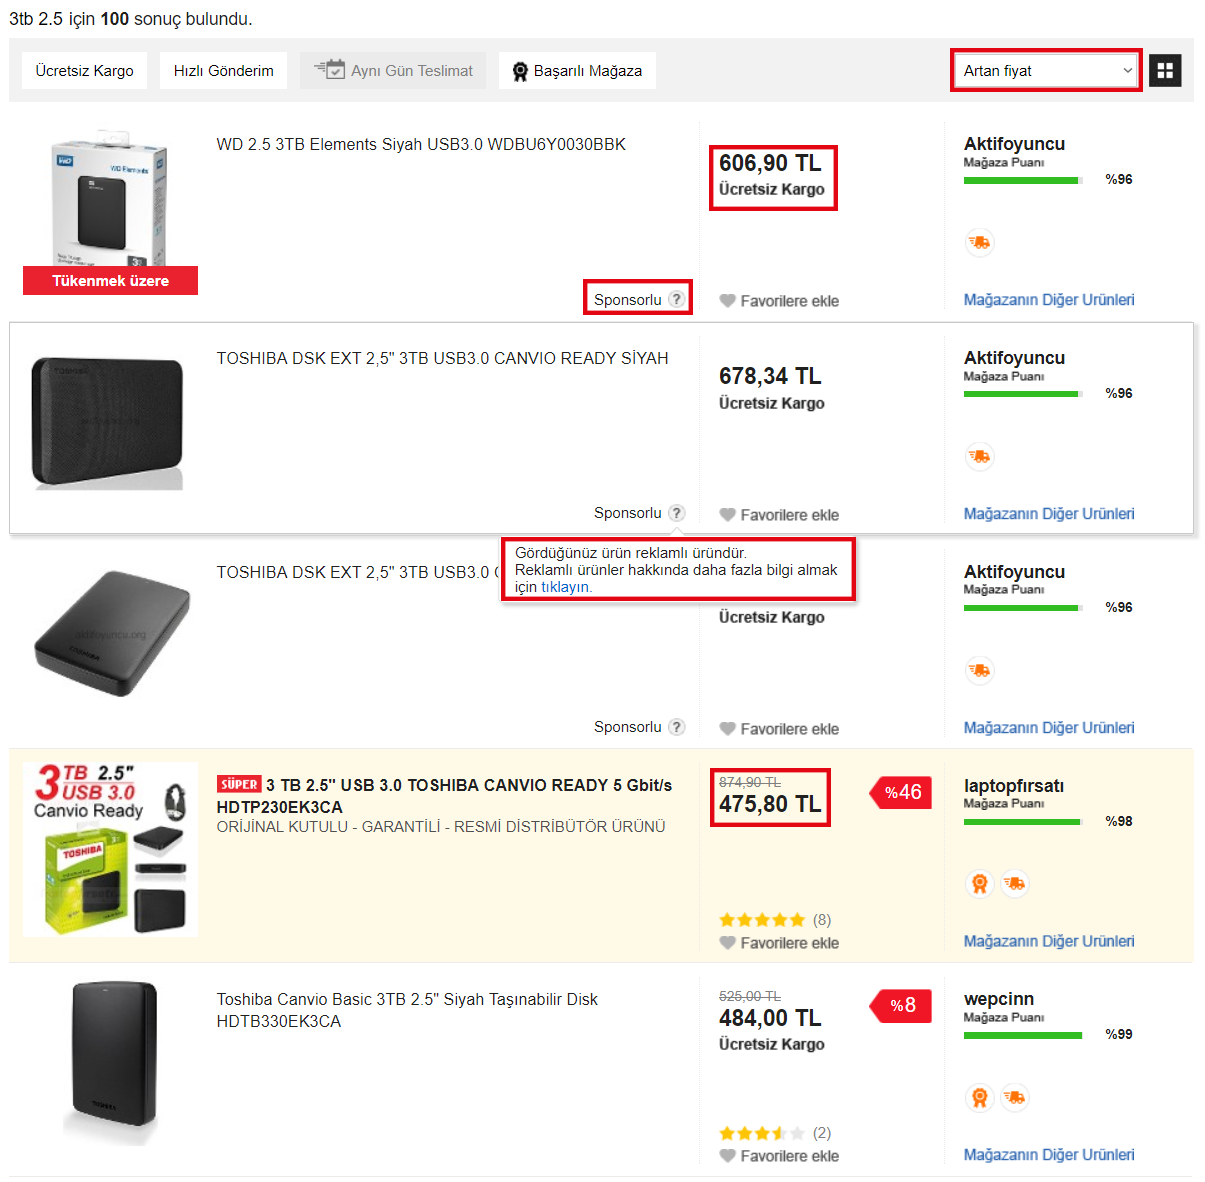1205x1182 pixels.
Task: Switch to grid view icon
Action: (x=1165, y=70)
